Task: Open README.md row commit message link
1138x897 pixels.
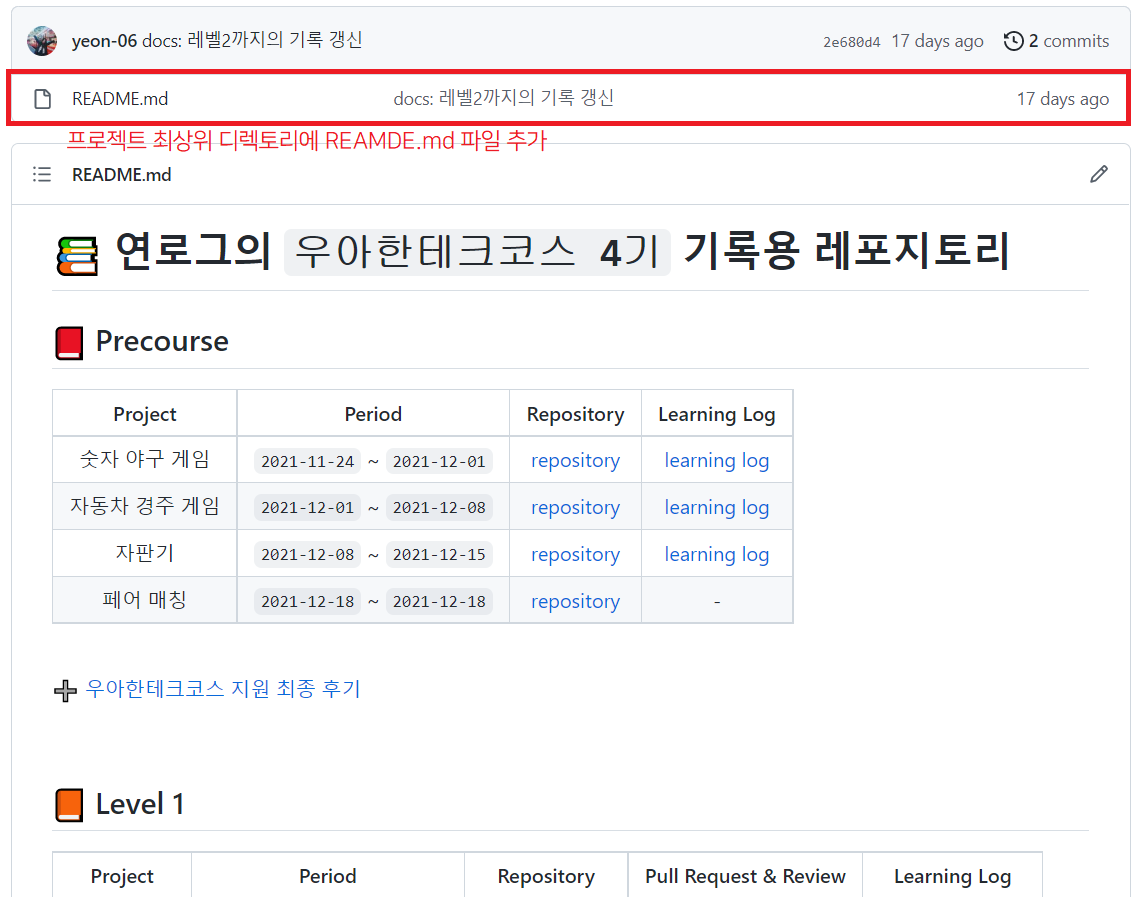Action: [504, 98]
